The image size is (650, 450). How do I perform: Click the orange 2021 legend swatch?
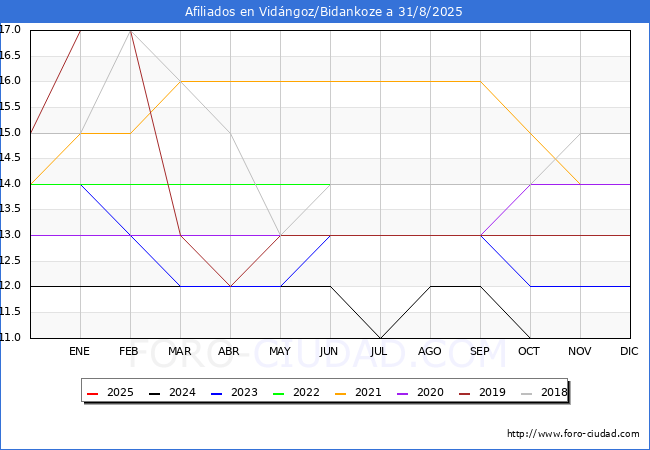[x=340, y=393]
